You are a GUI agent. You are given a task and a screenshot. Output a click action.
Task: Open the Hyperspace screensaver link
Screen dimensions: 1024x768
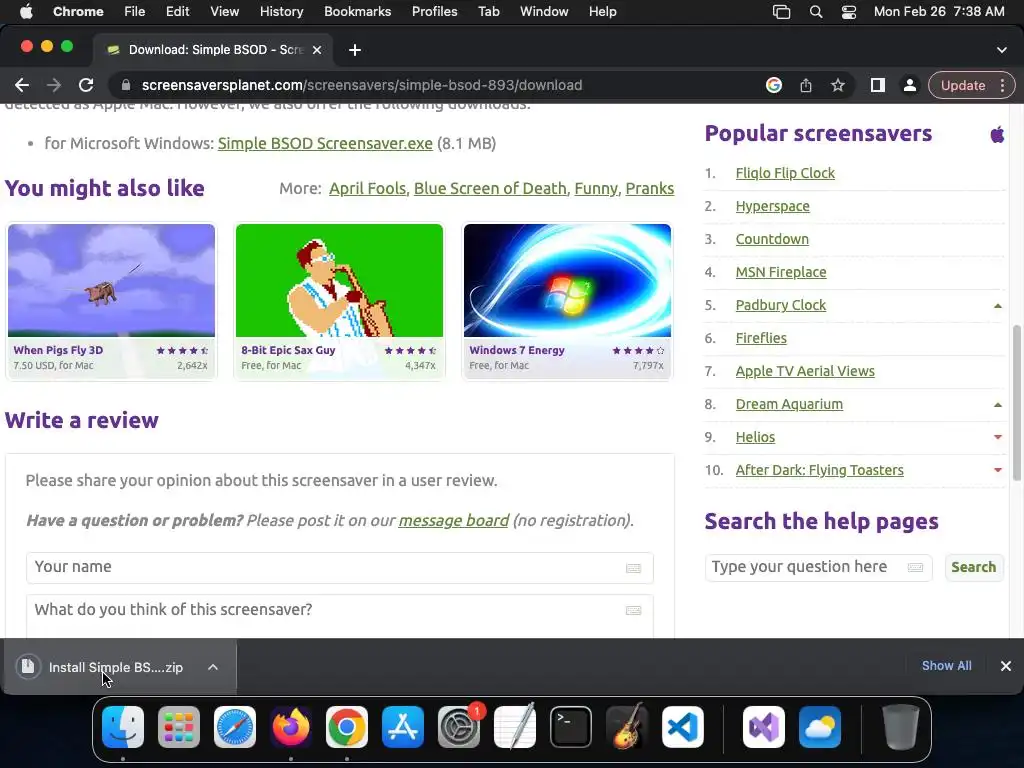(x=773, y=206)
